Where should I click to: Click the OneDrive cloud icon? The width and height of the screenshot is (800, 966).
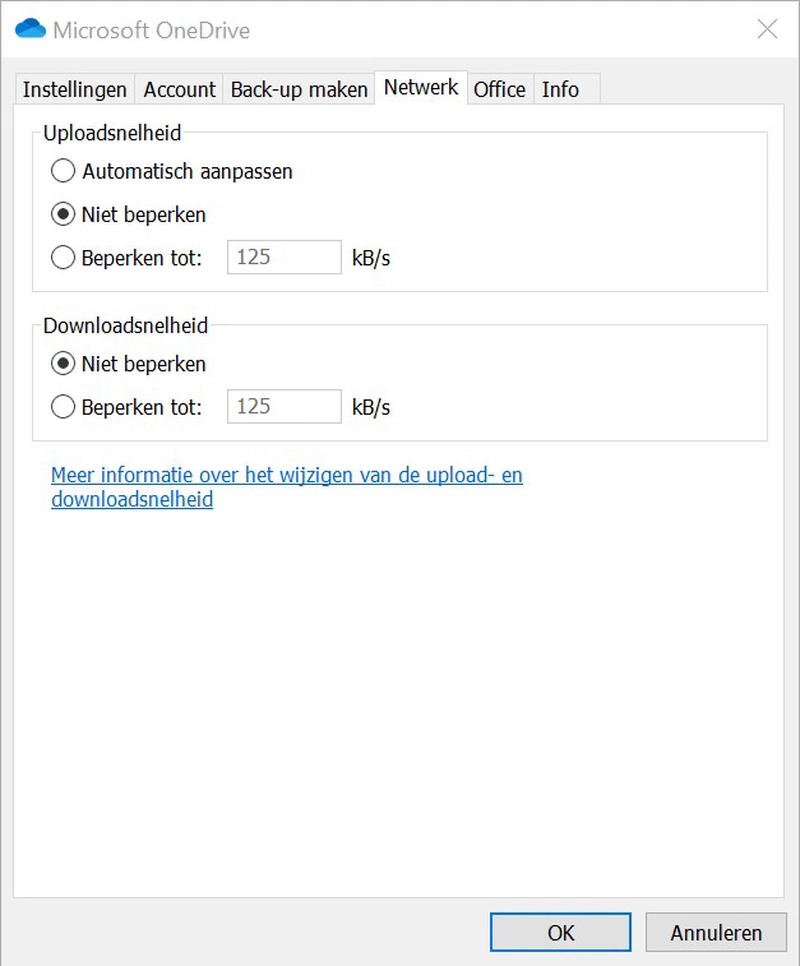(x=29, y=28)
